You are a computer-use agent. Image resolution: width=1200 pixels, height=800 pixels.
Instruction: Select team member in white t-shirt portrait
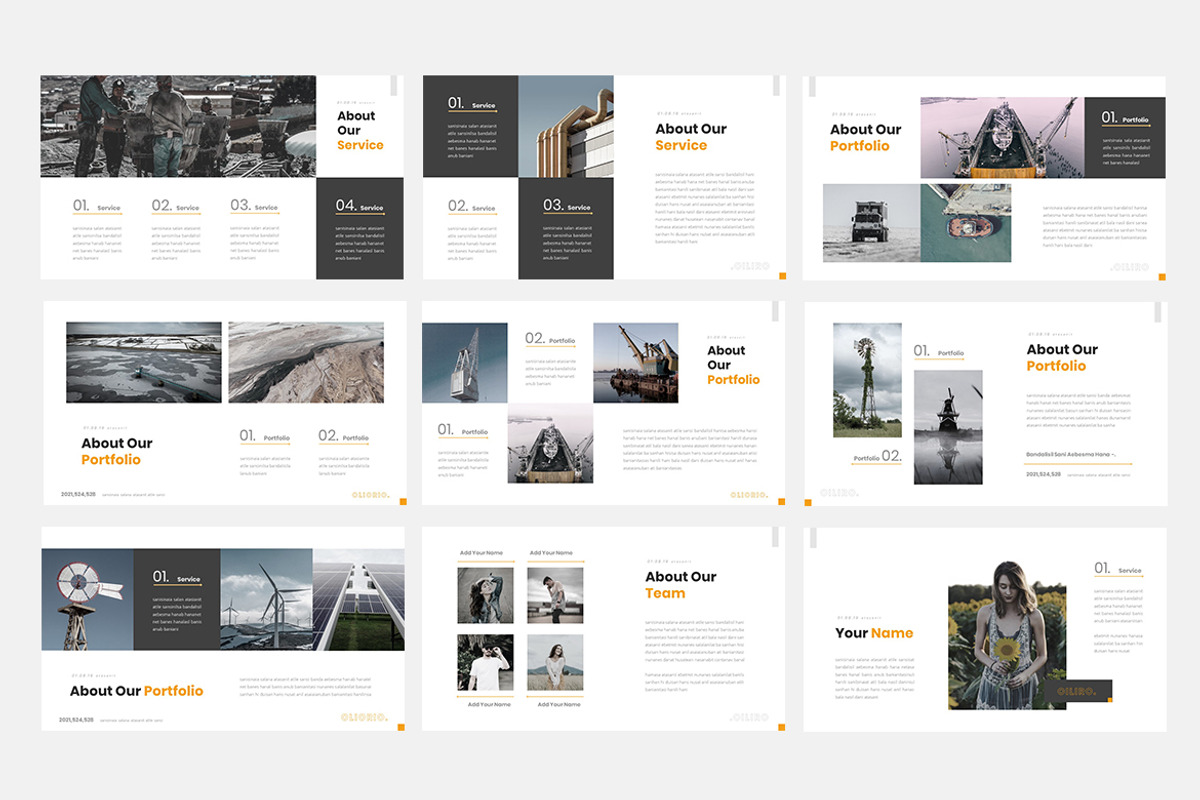click(x=485, y=662)
